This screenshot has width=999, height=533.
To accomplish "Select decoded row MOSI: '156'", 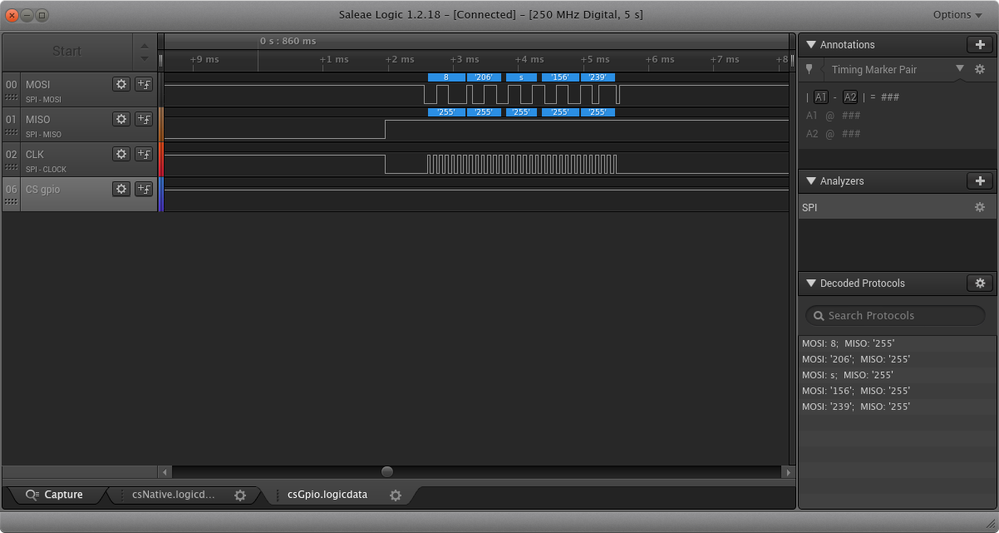I will click(x=895, y=390).
